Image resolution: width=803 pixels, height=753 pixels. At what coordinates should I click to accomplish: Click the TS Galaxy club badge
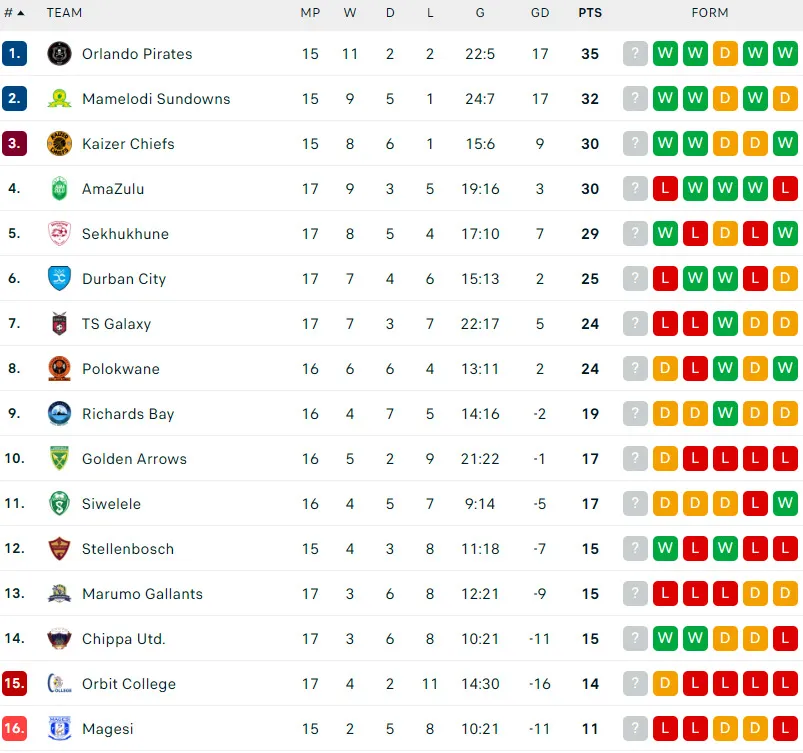[60, 324]
